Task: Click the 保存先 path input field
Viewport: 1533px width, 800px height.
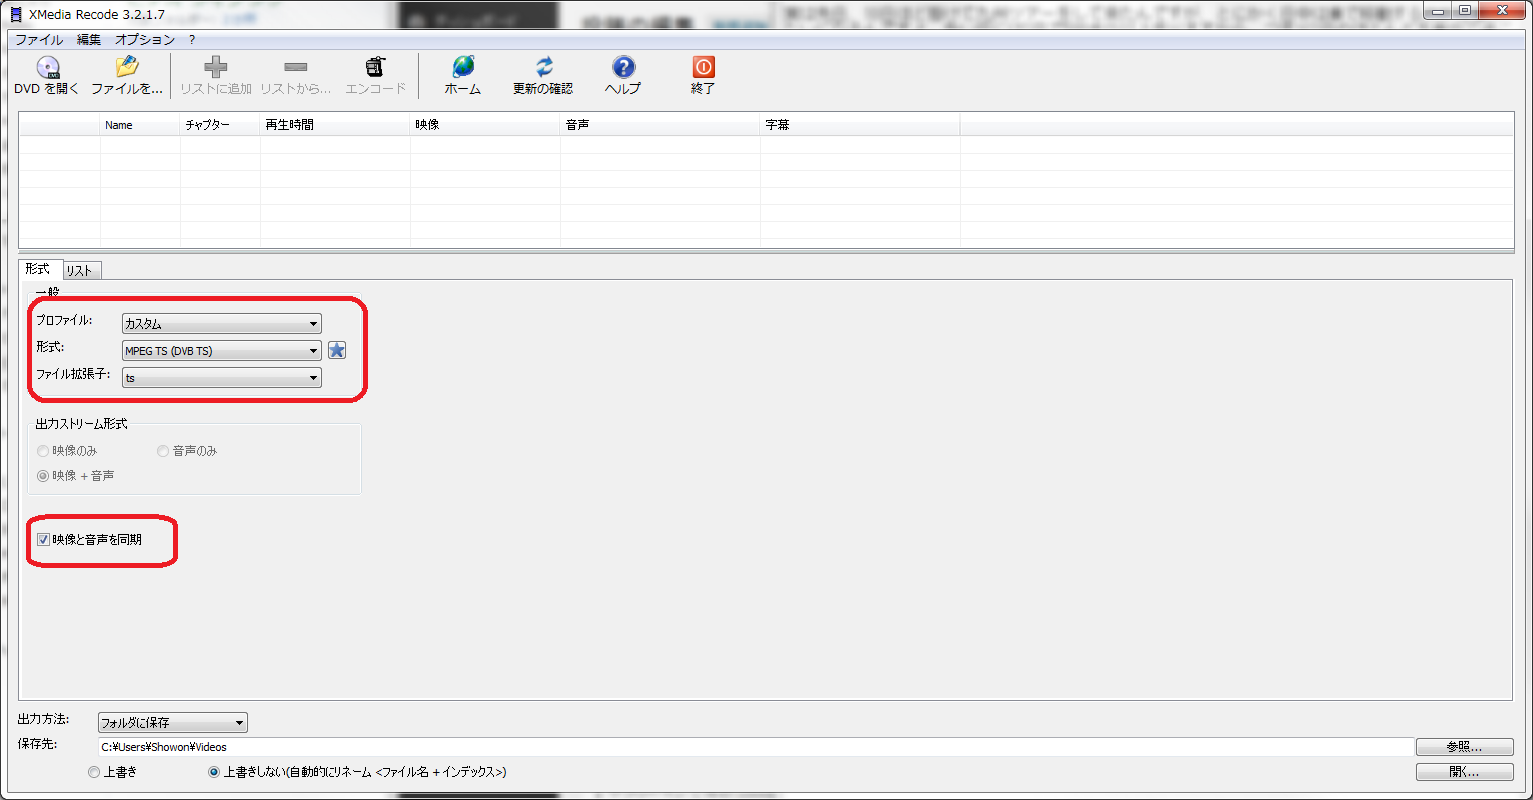Action: 754,747
